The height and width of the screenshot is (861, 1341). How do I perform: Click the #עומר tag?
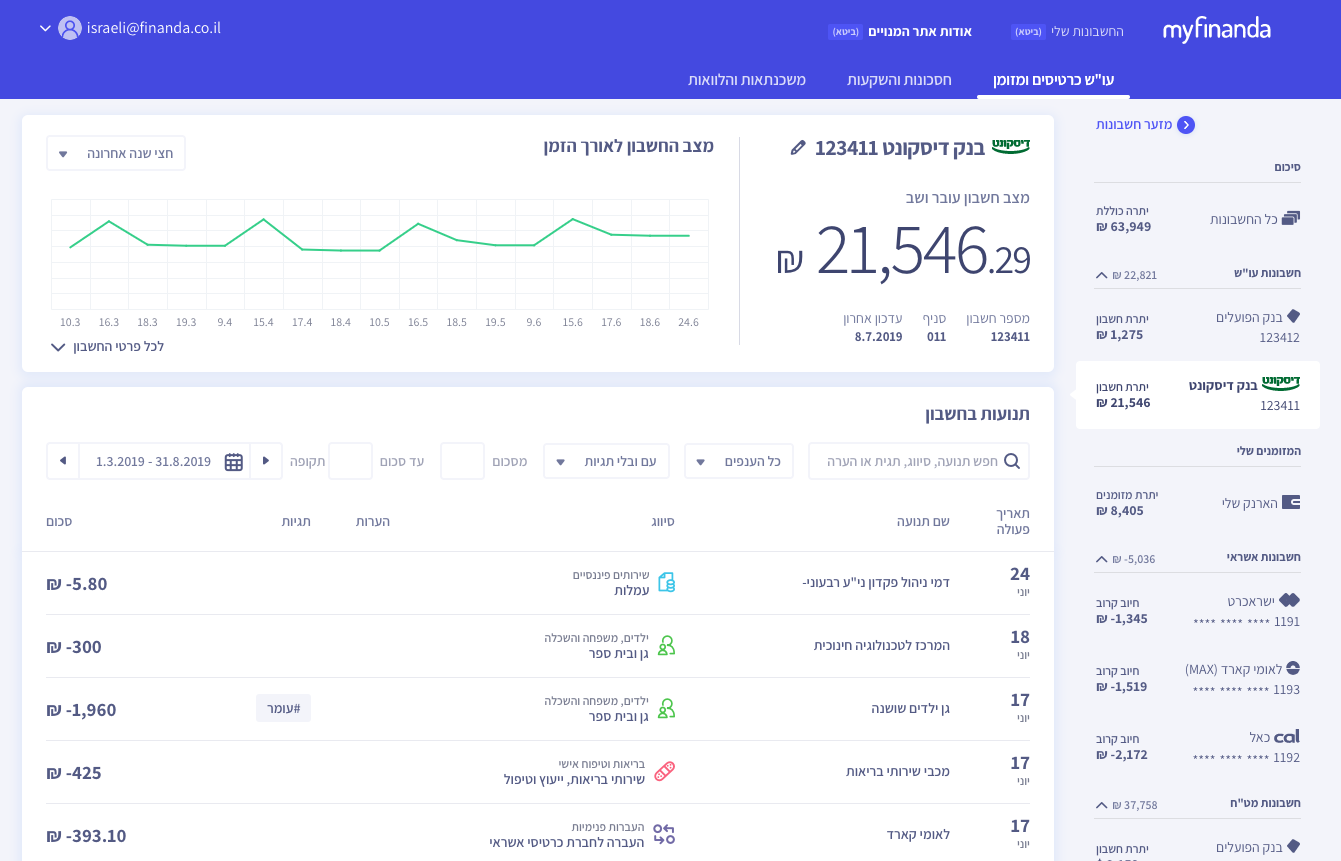(x=284, y=708)
